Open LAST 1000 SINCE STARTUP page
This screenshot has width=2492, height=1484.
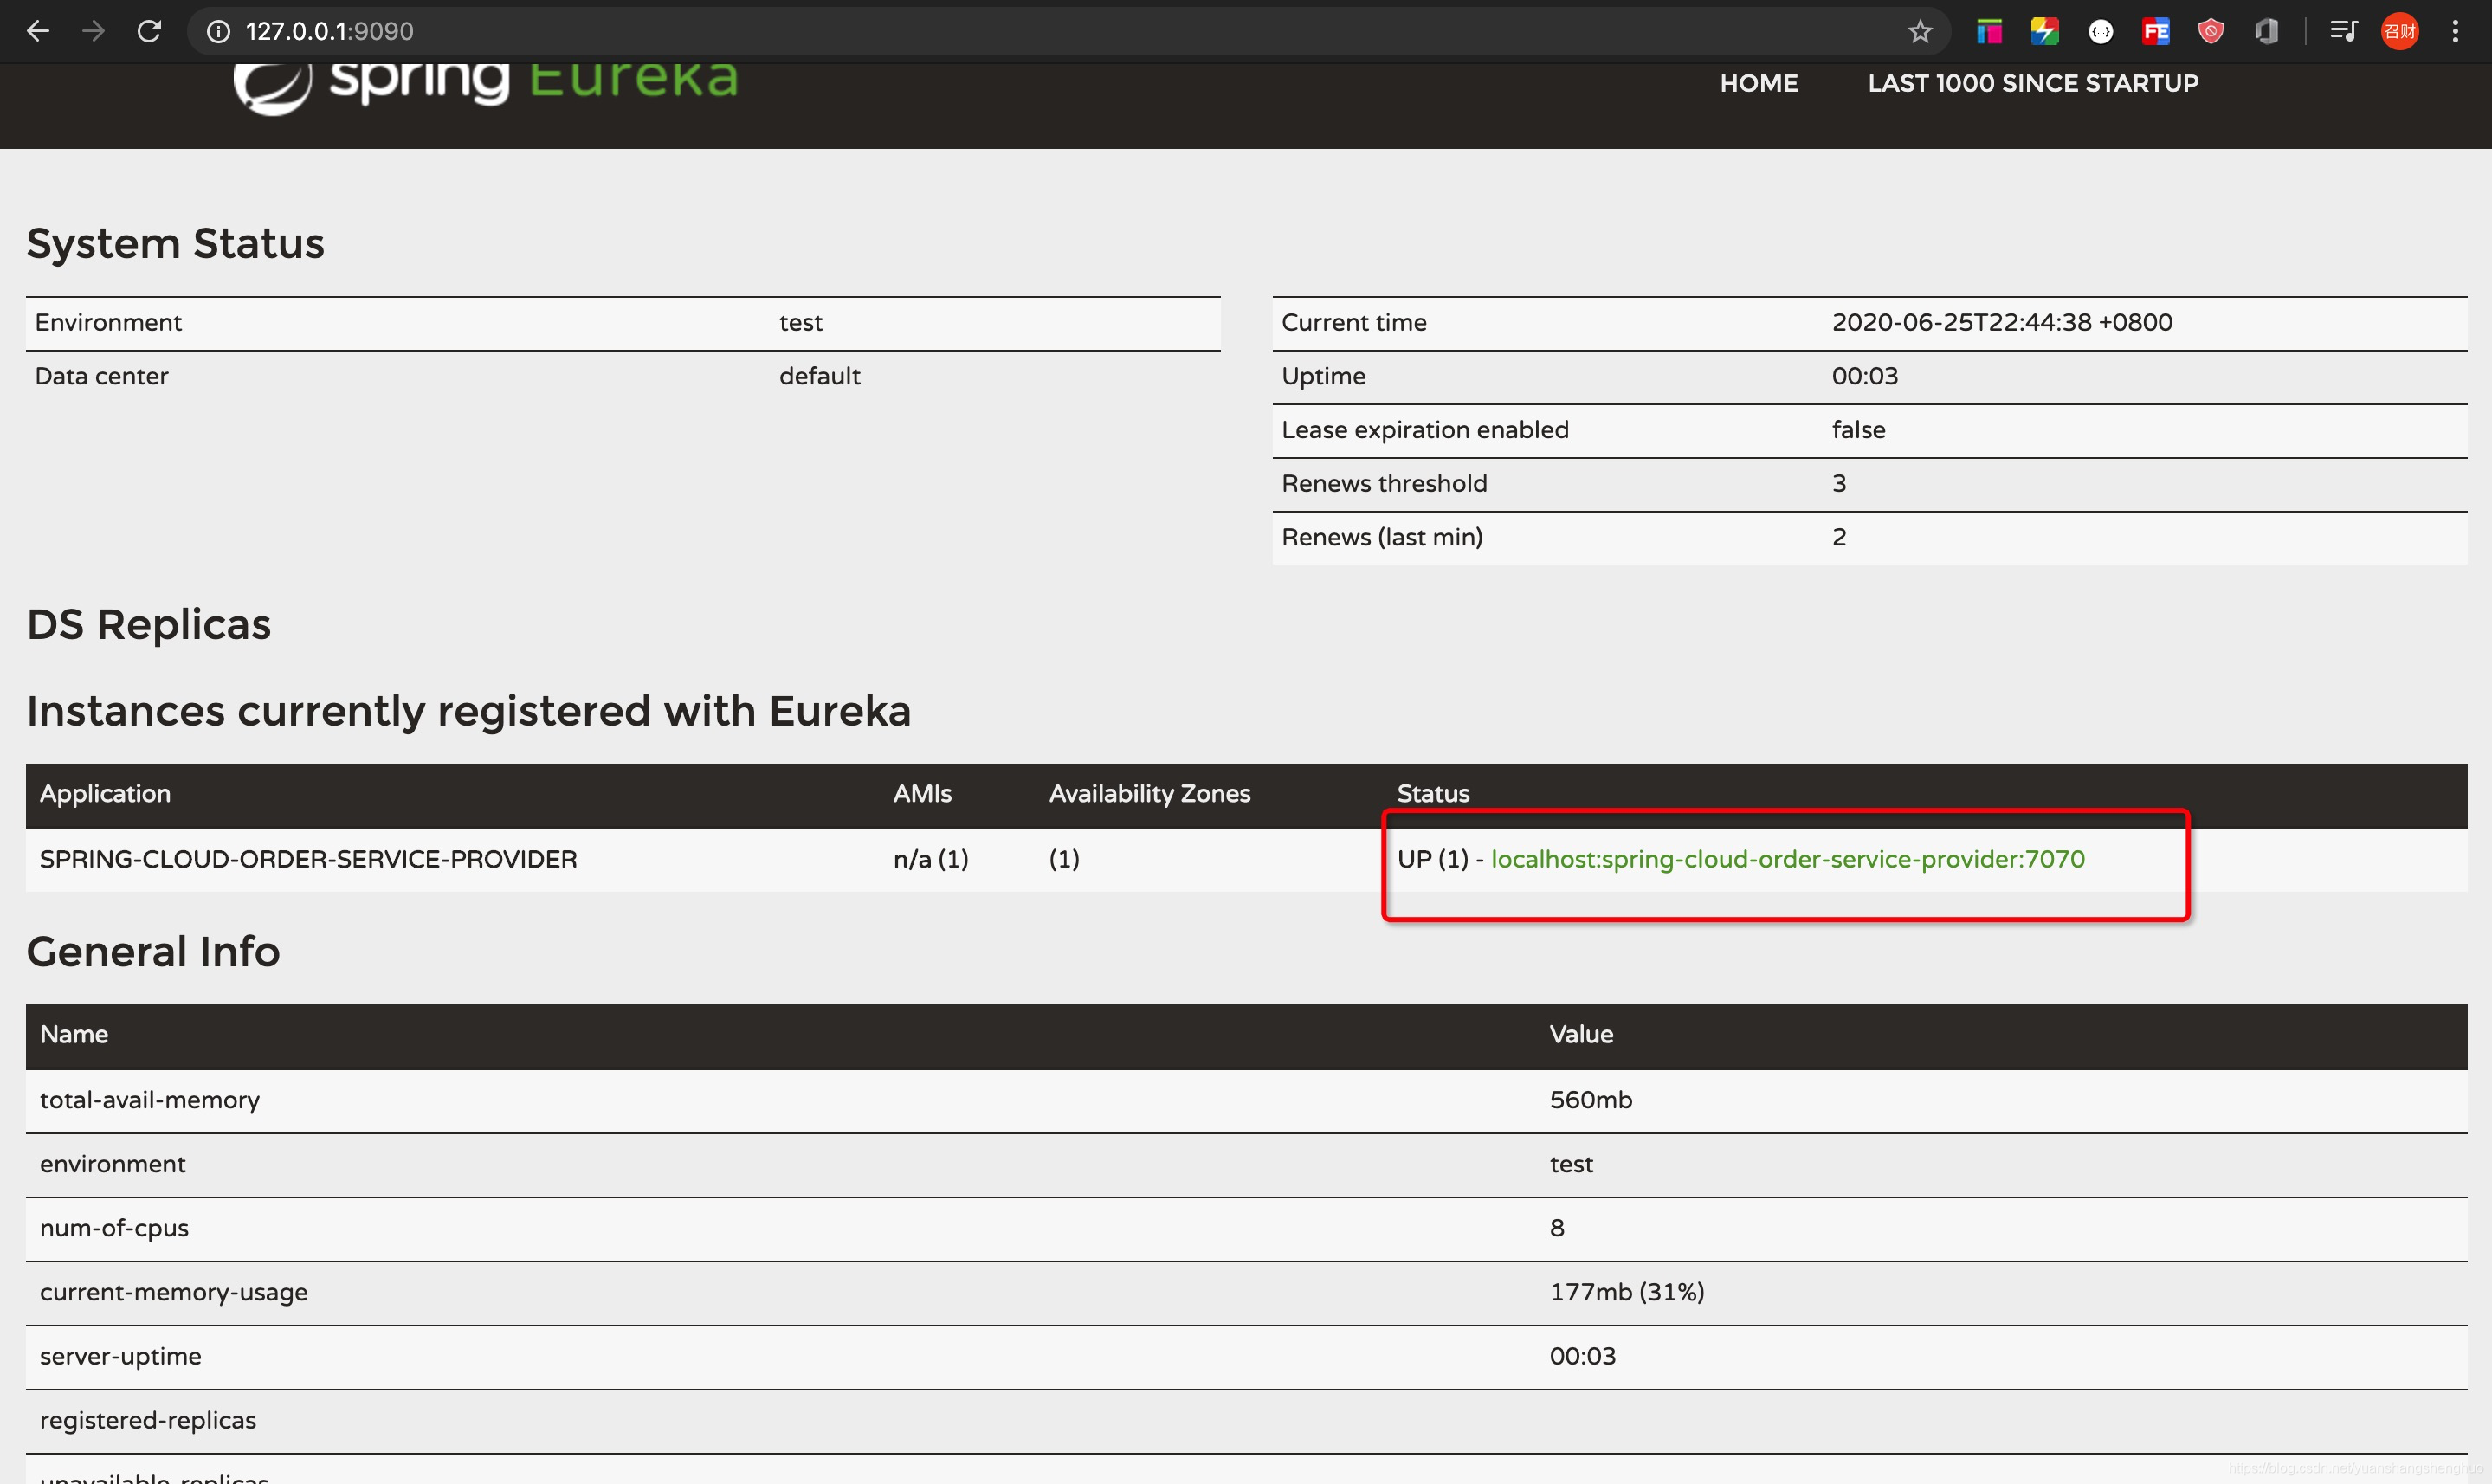click(x=2032, y=83)
